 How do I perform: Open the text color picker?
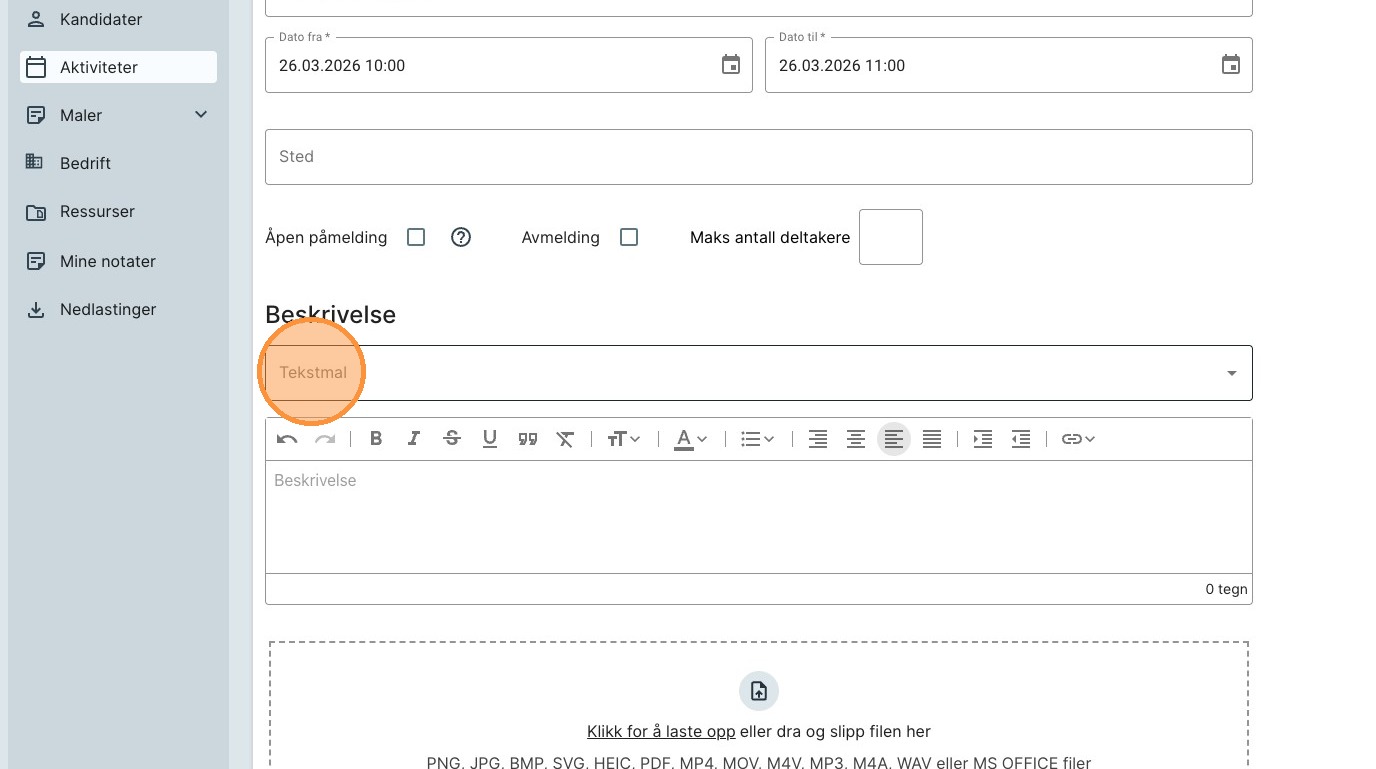click(690, 439)
